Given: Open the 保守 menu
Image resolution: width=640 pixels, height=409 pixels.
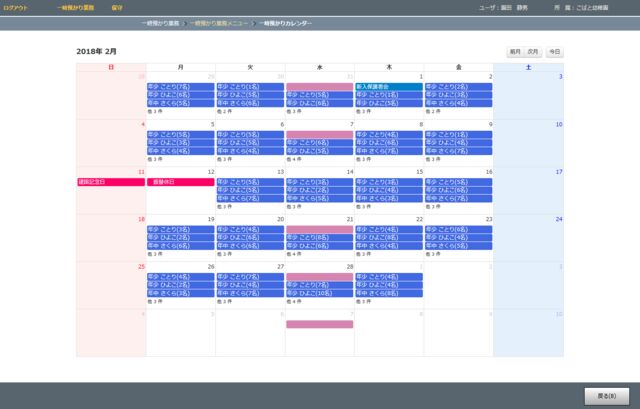Looking at the screenshot, I should tap(117, 8).
